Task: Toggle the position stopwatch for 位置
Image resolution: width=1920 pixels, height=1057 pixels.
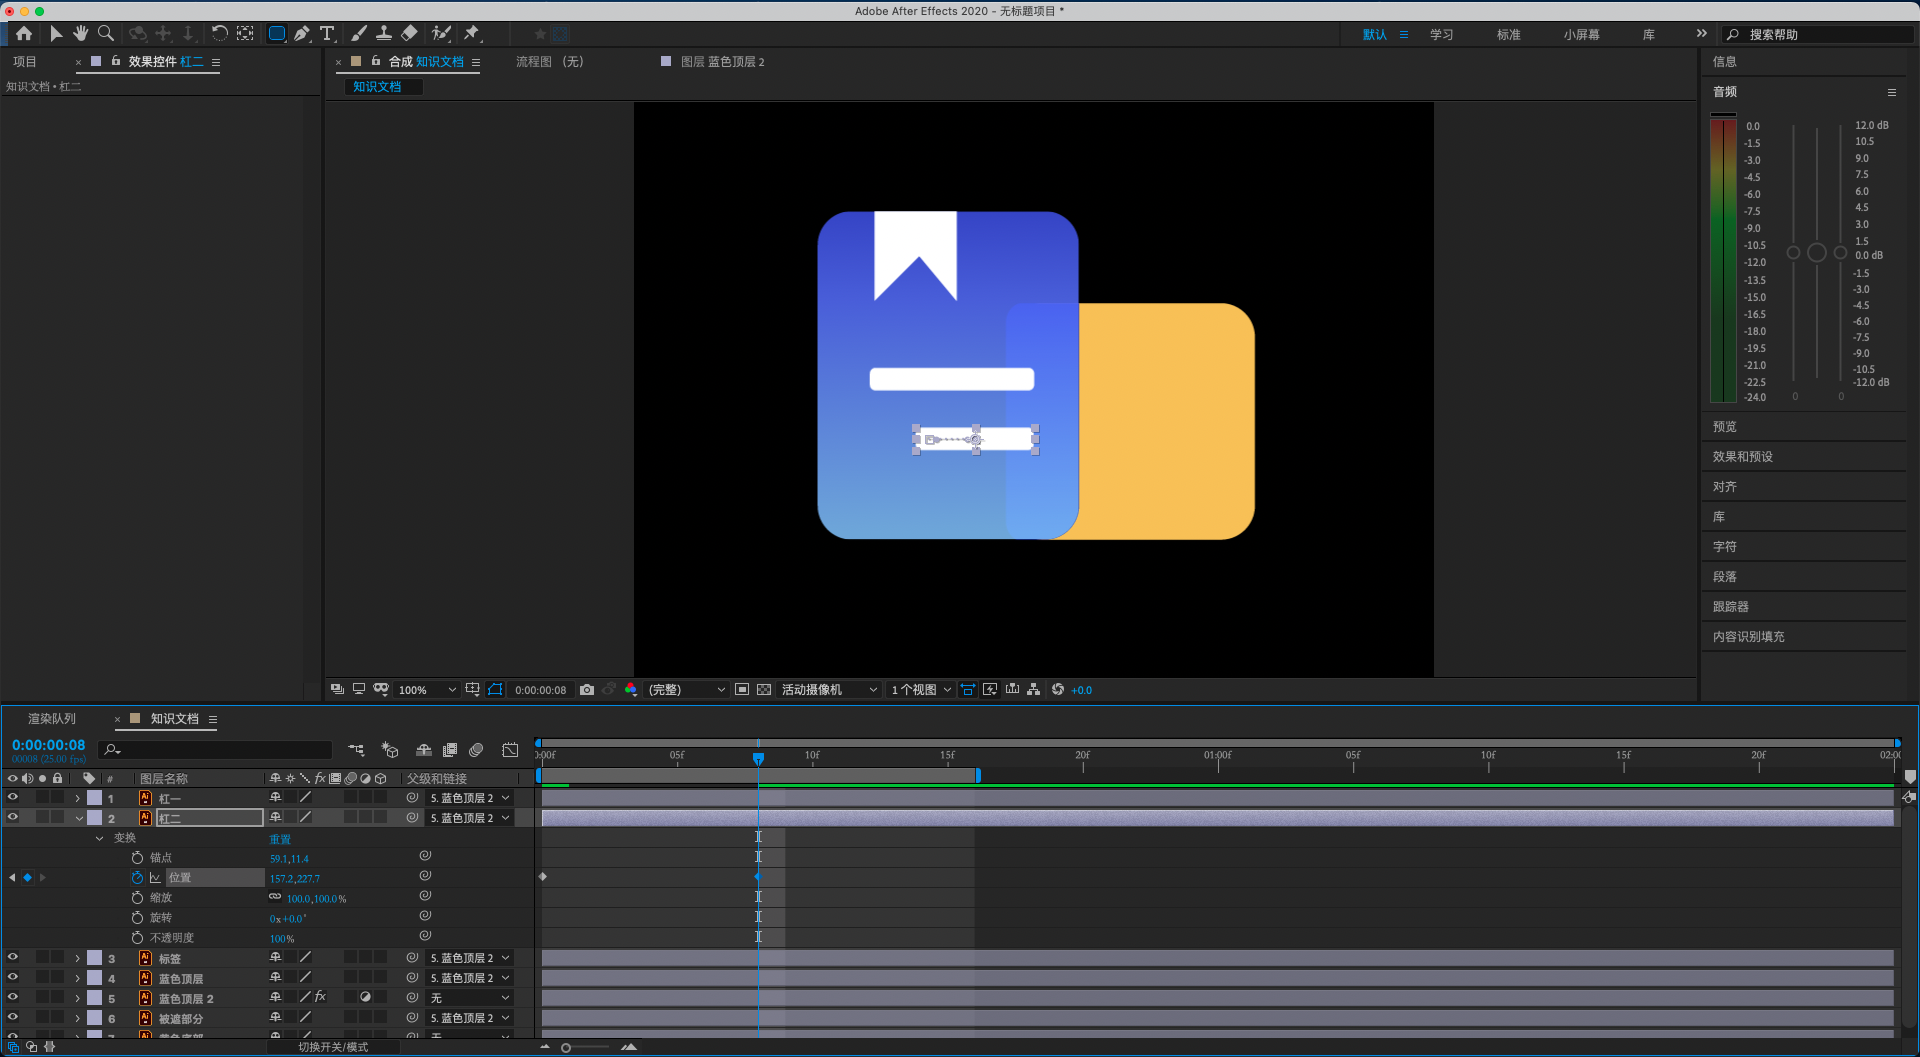Action: pyautogui.click(x=137, y=878)
